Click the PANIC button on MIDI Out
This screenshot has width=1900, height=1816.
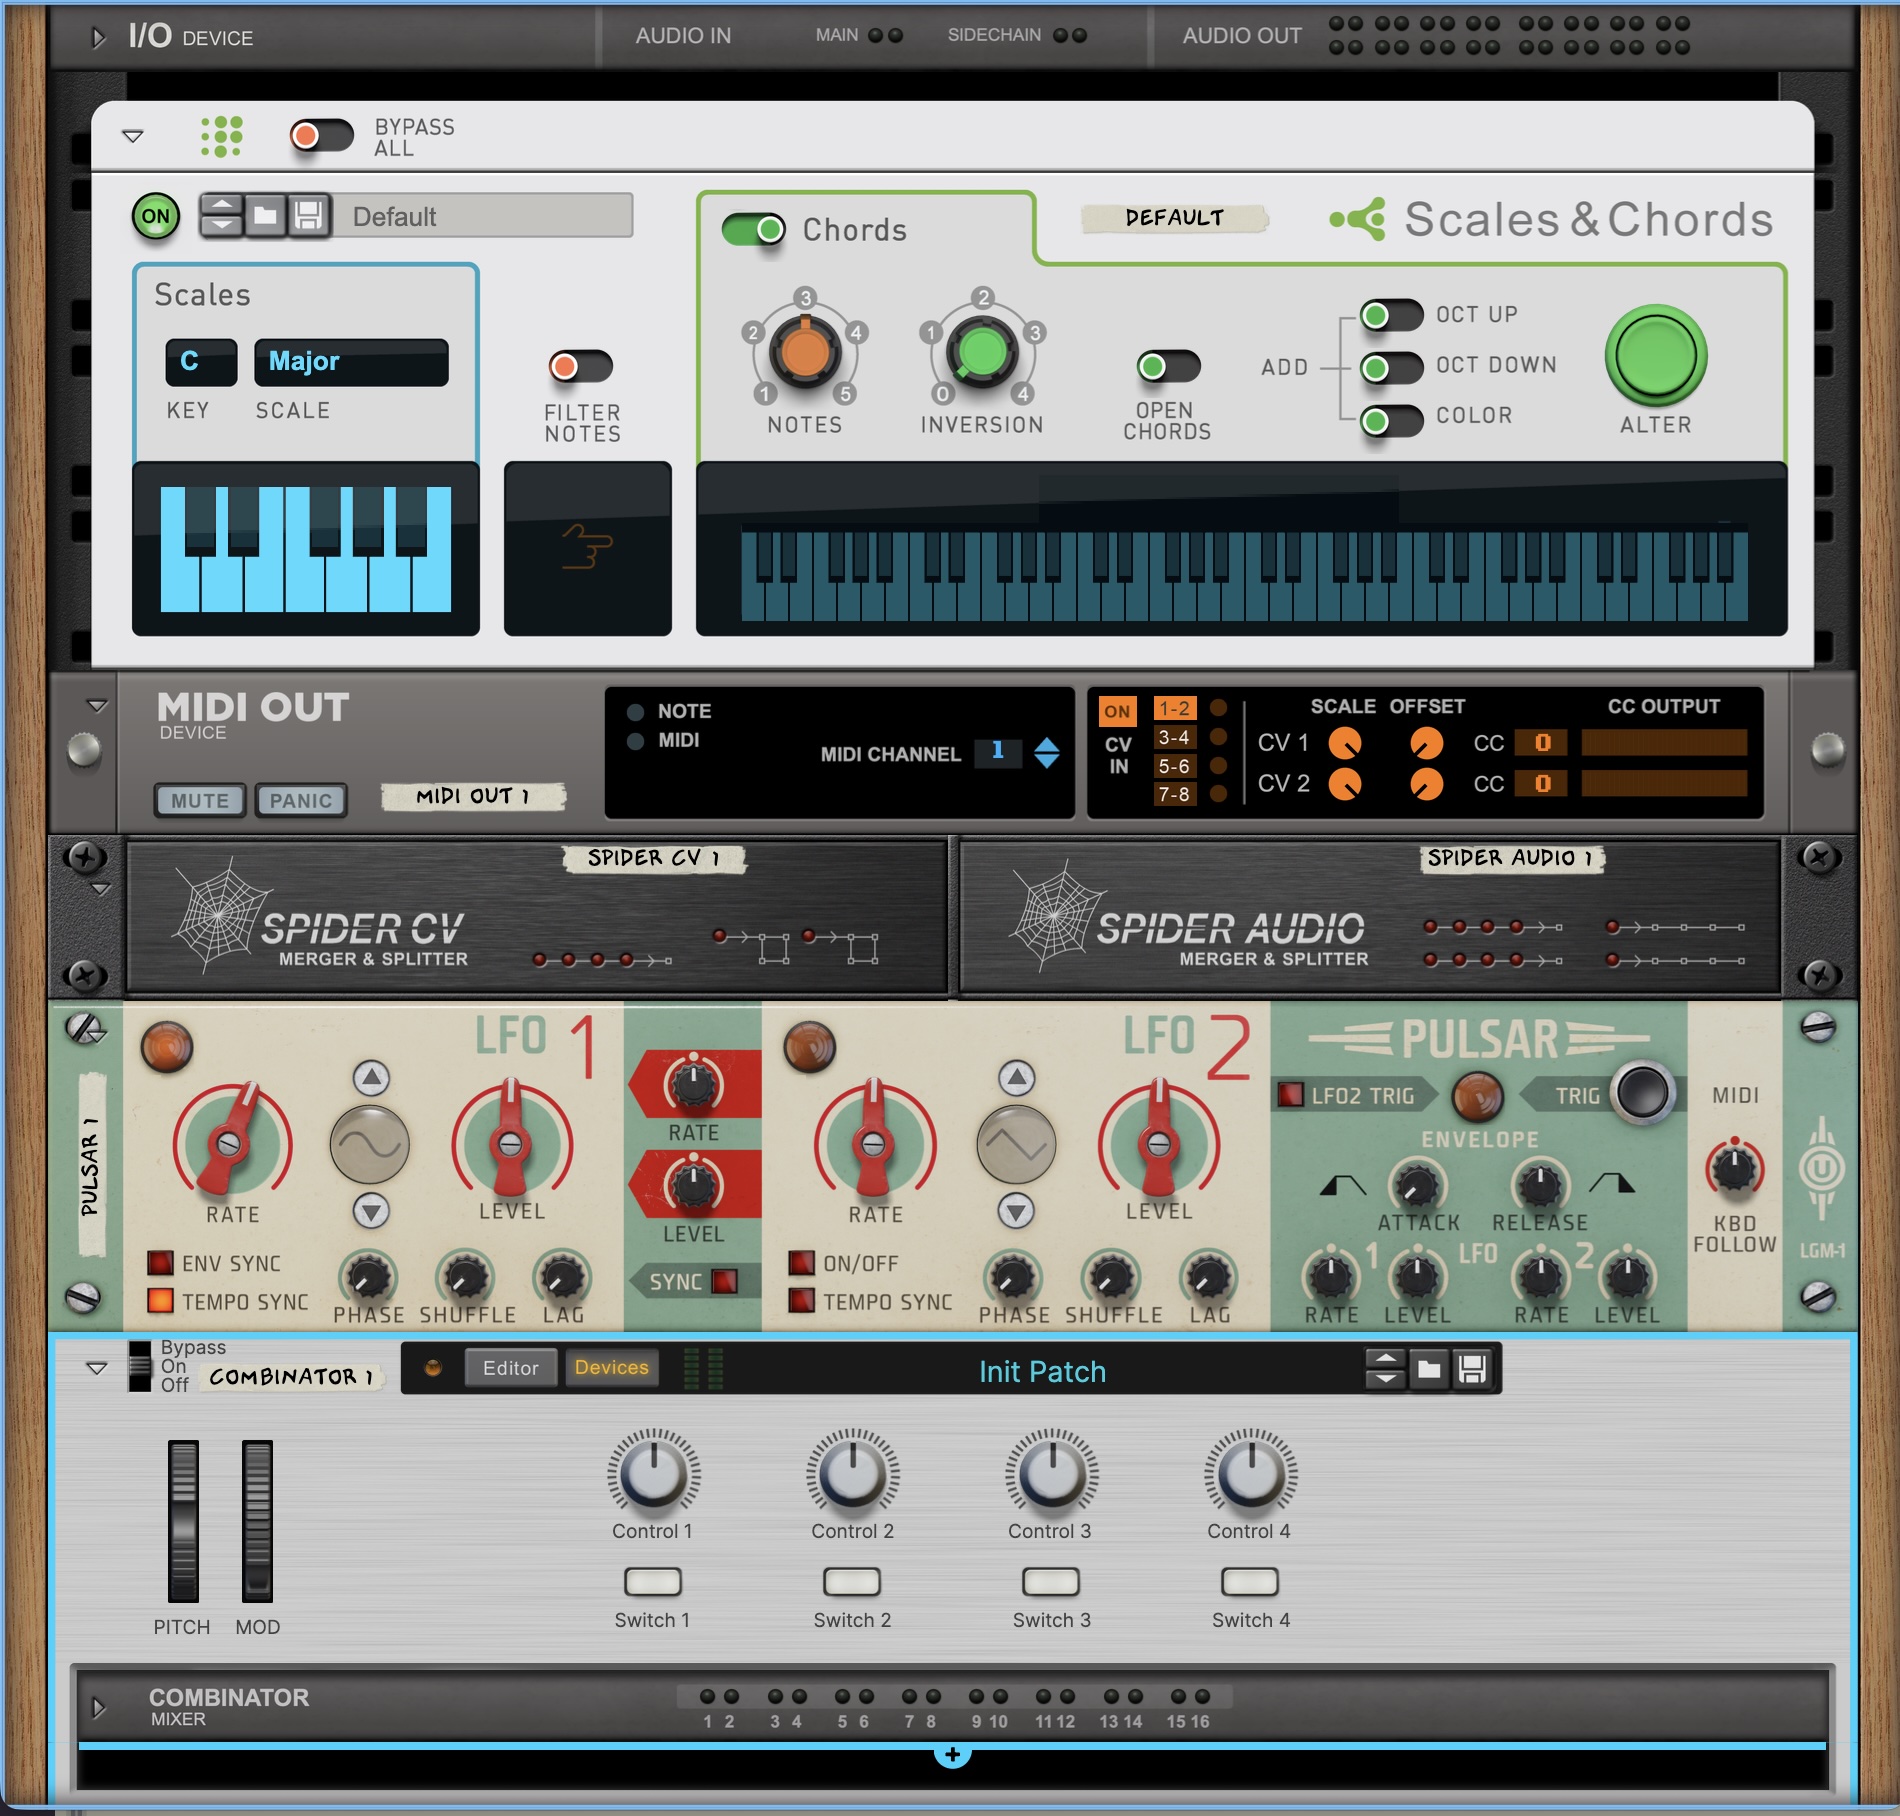301,801
